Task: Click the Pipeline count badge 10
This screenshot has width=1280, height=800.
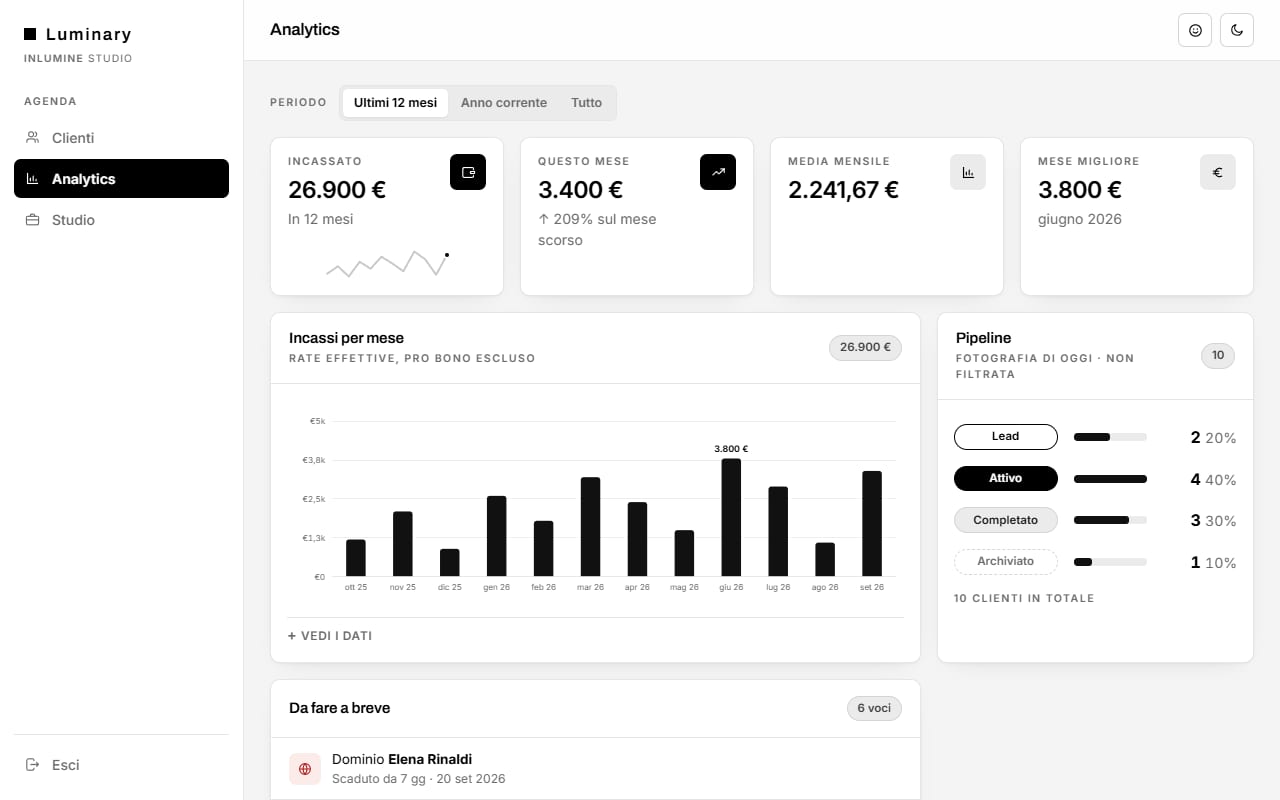Action: tap(1218, 355)
